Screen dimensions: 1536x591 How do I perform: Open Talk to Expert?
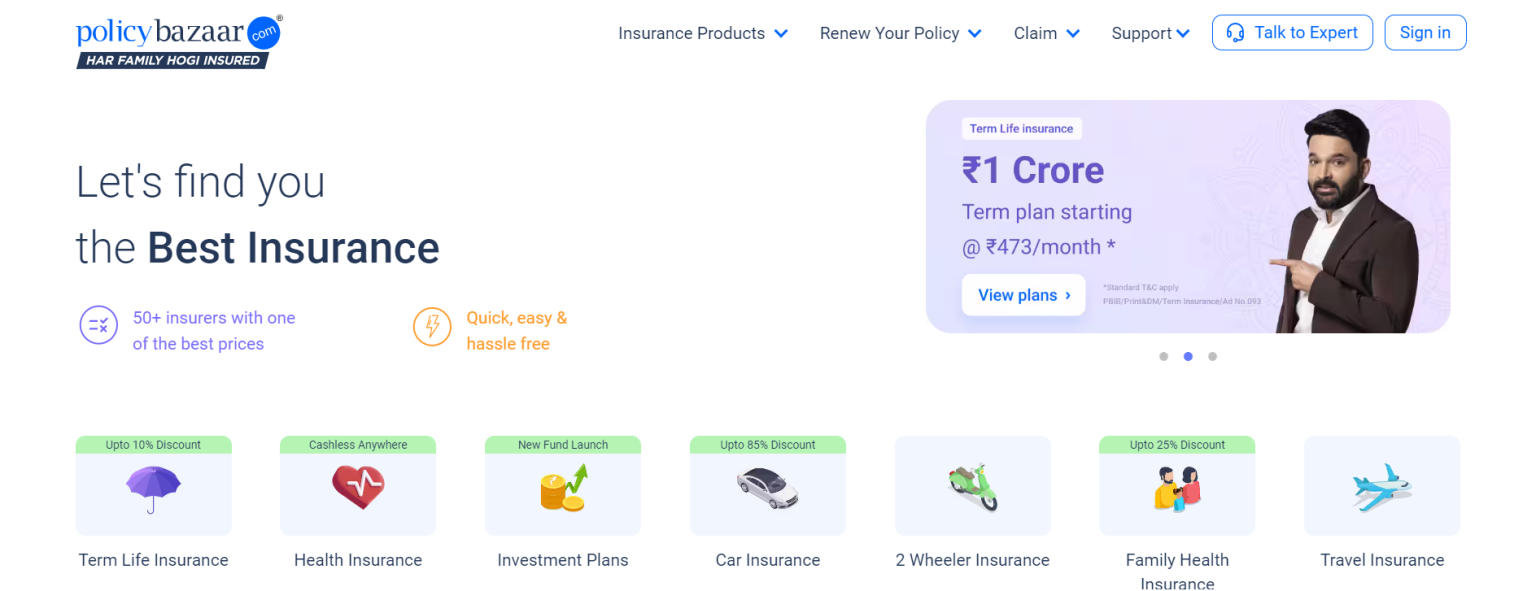[x=1292, y=32]
